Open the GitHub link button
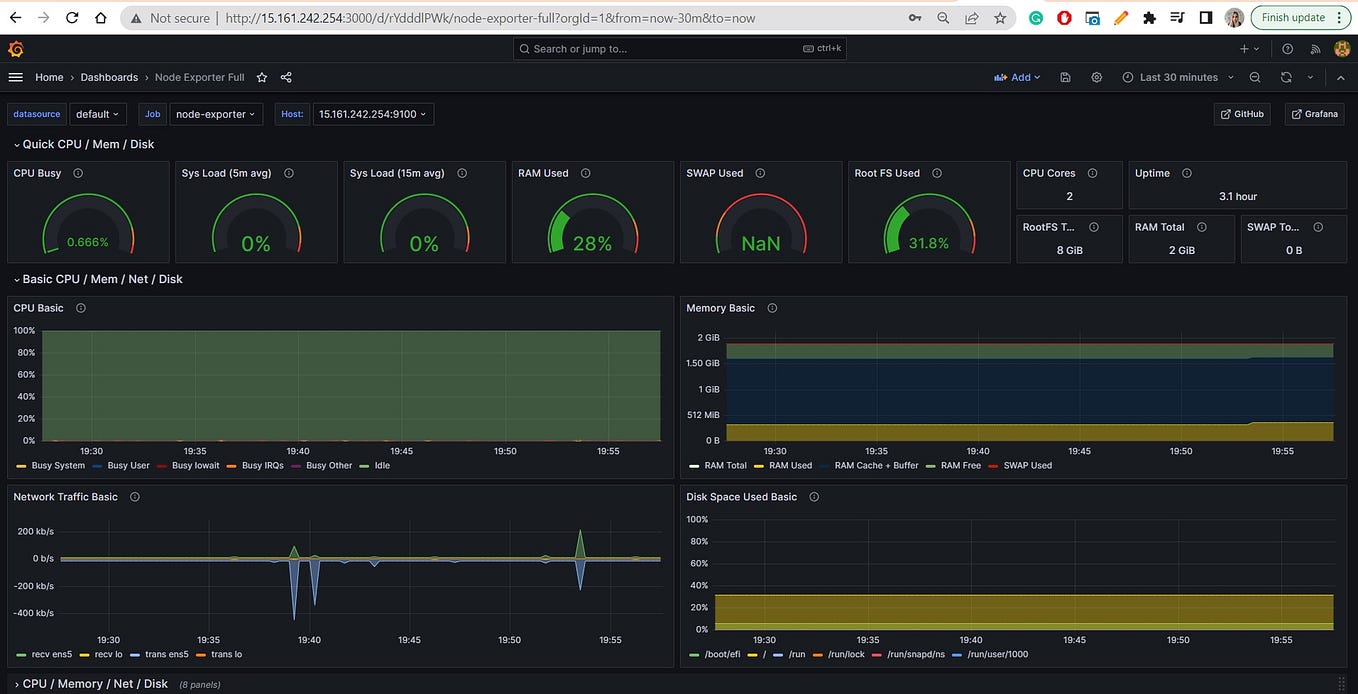 point(1242,114)
